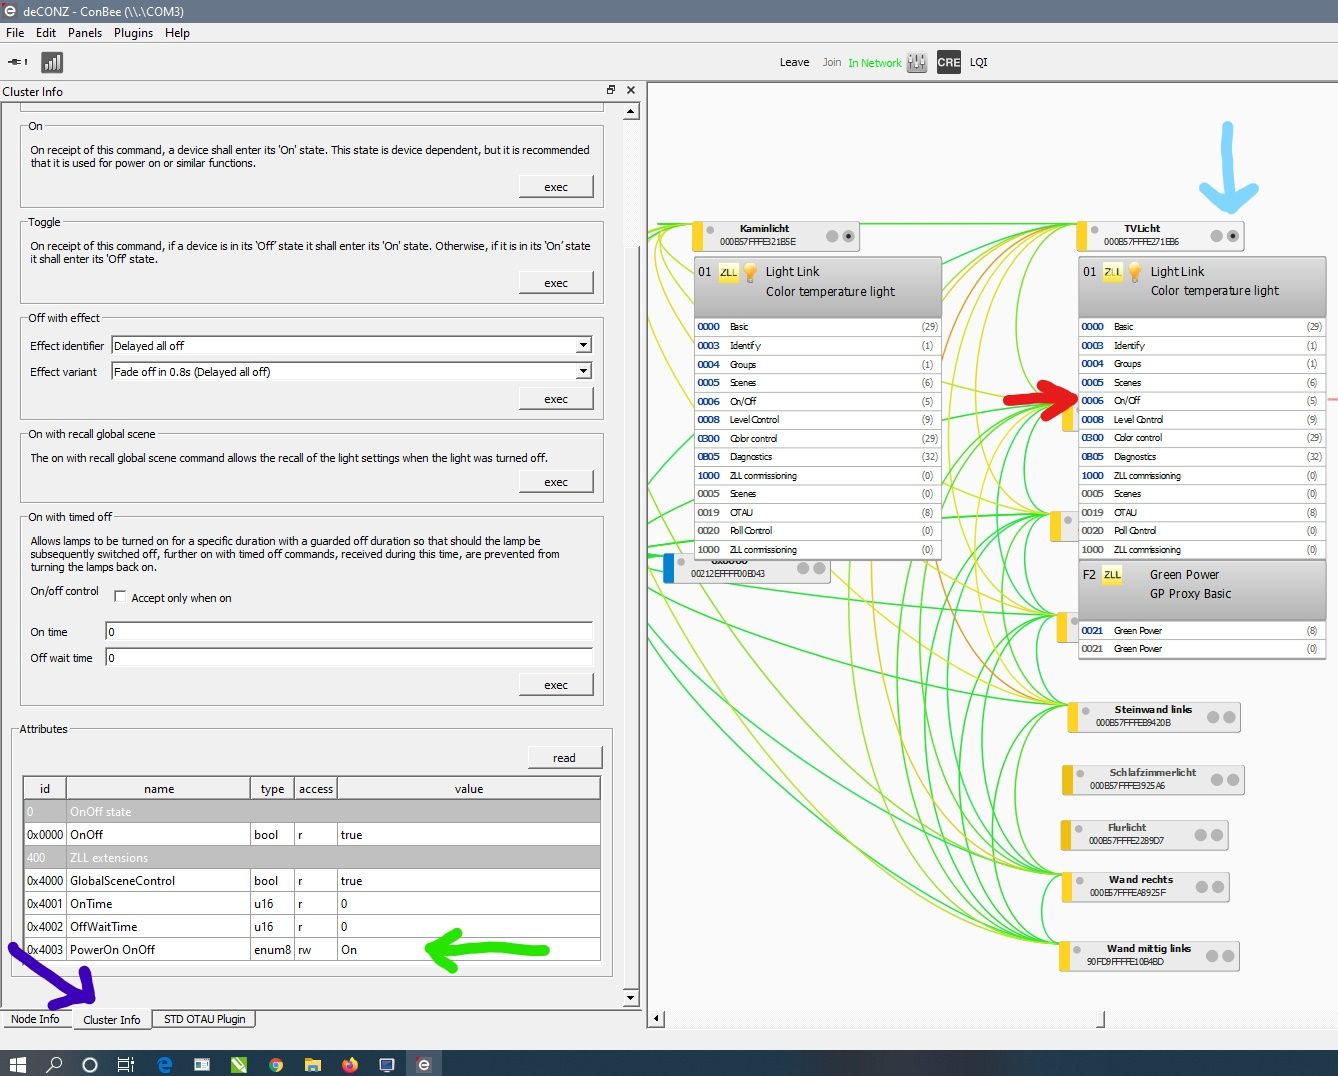1338x1076 pixels.
Task: Click the deCONZ icon in taskbar
Action: point(424,1064)
